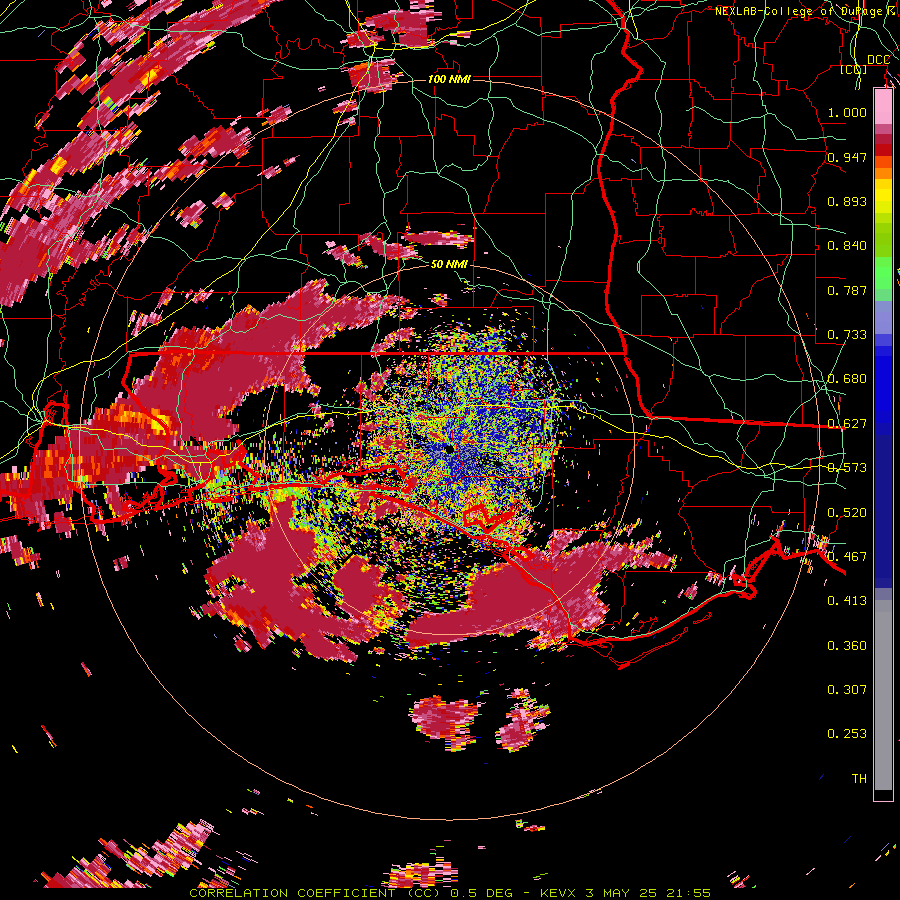Select the 0.520 legend value

coord(847,513)
